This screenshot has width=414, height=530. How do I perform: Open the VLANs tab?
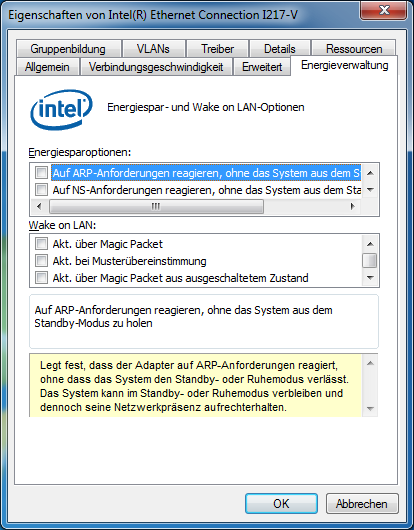click(x=153, y=49)
